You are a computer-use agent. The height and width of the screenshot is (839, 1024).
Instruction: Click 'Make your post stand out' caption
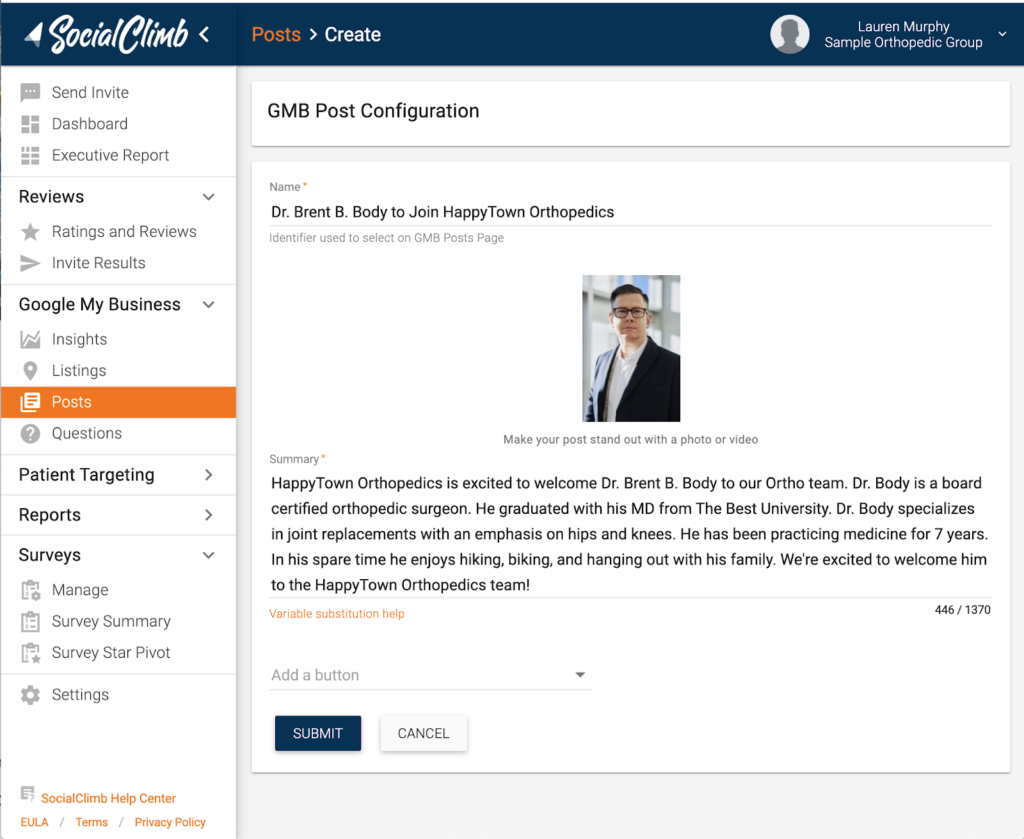[630, 439]
